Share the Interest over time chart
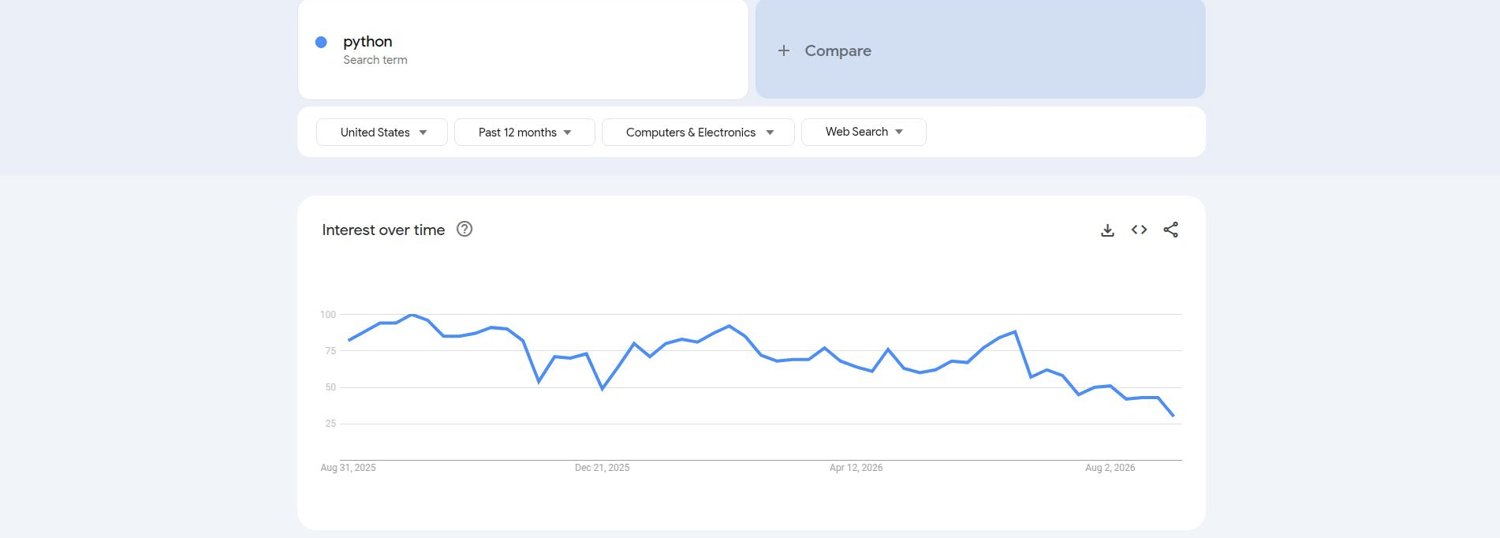The width and height of the screenshot is (1500, 538). (x=1171, y=230)
